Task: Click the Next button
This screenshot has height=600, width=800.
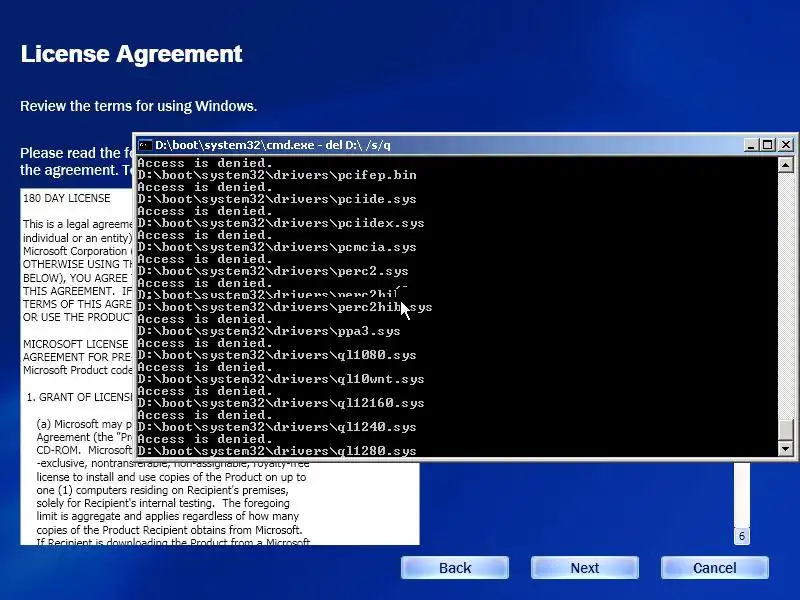Action: (585, 568)
